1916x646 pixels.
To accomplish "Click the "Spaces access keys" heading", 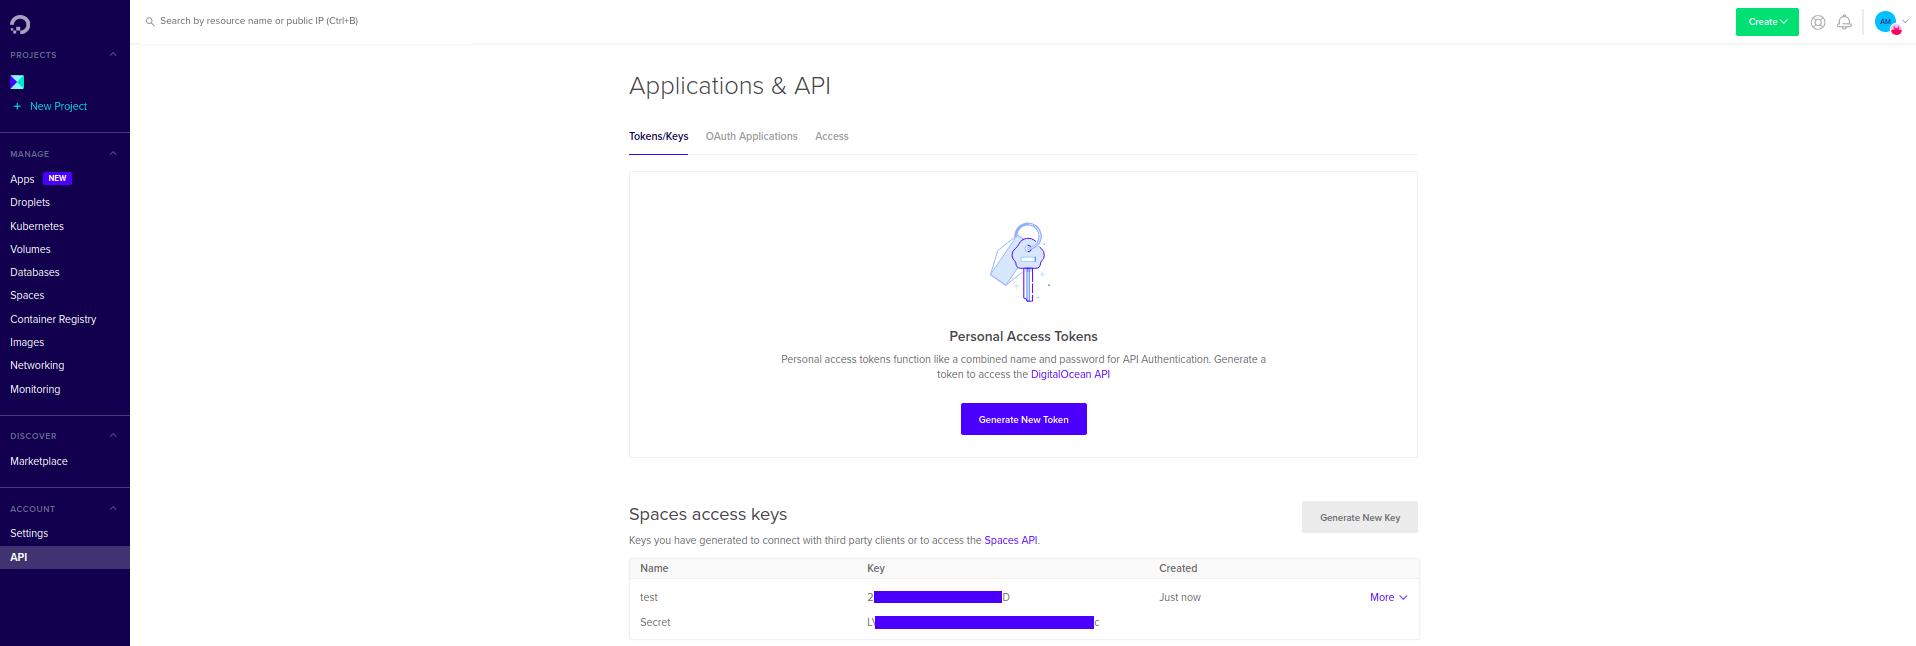I will pyautogui.click(x=708, y=514).
